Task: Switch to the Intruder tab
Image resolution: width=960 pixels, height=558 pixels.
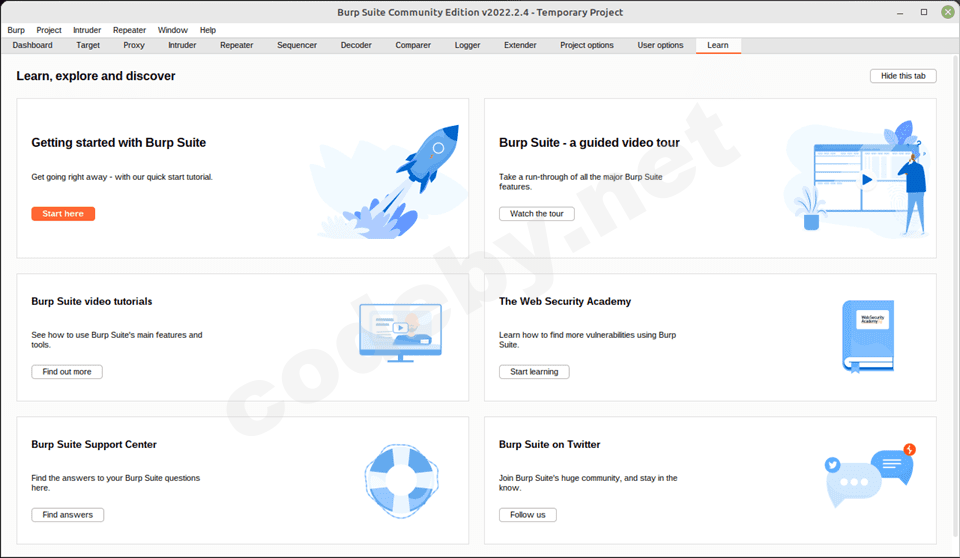Action: tap(182, 45)
